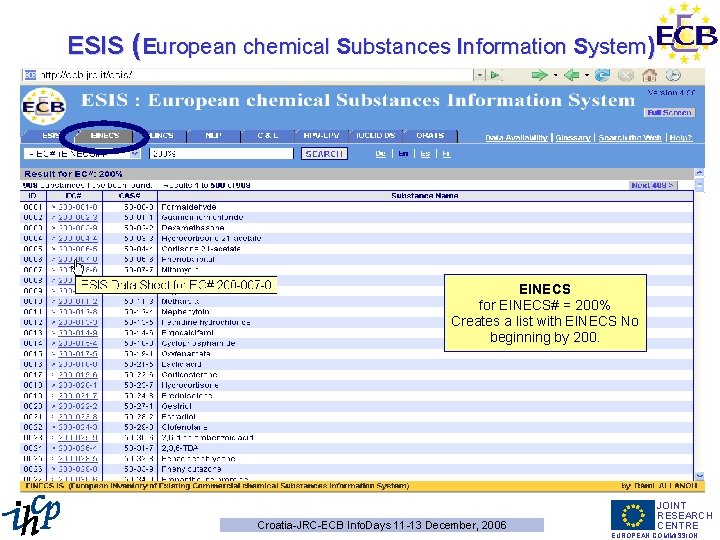The width and height of the screenshot is (720, 540).
Task: Open the C & L tab
Action: point(268,135)
